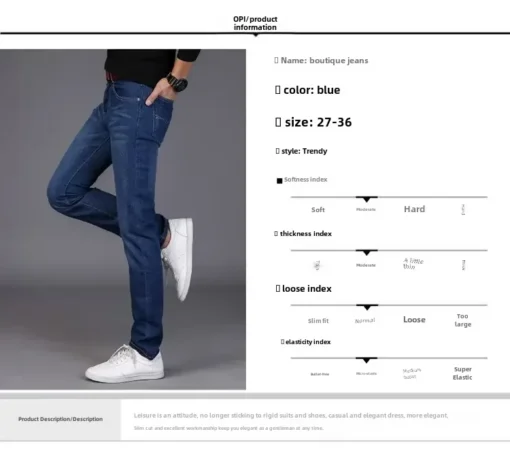Image resolution: width=510 pixels, height=472 pixels.
Task: Click the OPI/product information heading
Action: point(255,23)
